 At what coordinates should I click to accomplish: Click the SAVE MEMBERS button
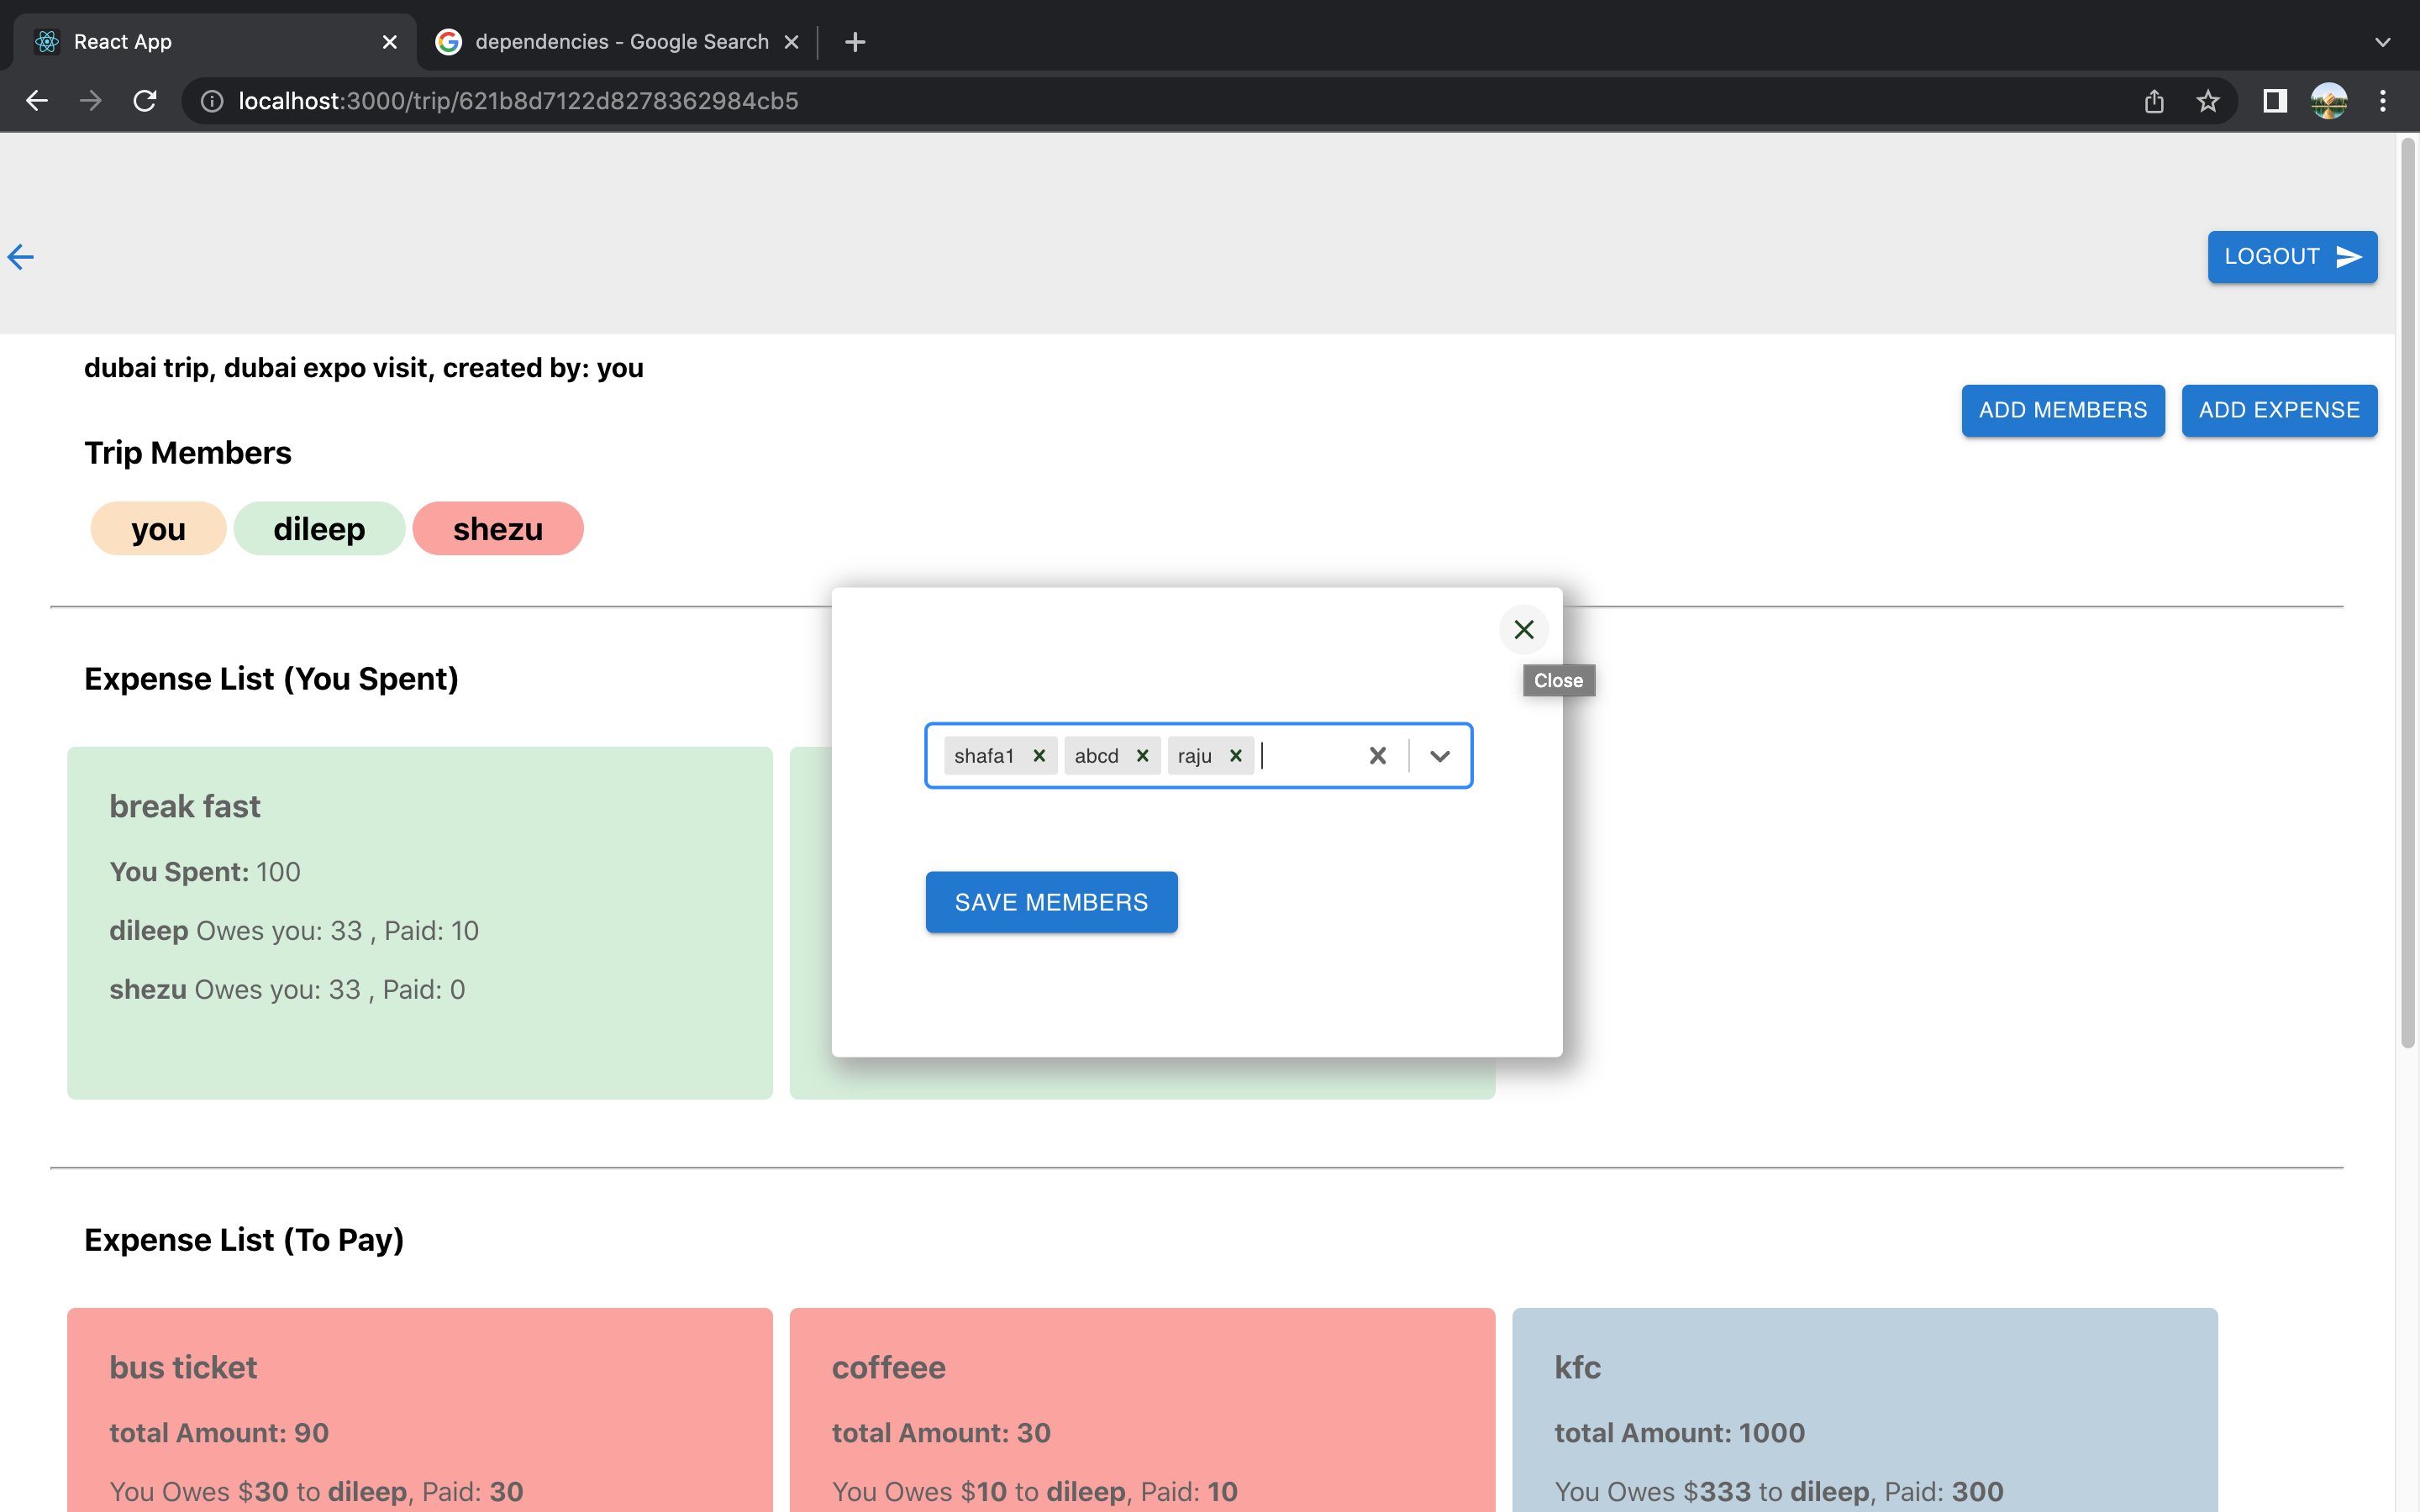point(1052,902)
